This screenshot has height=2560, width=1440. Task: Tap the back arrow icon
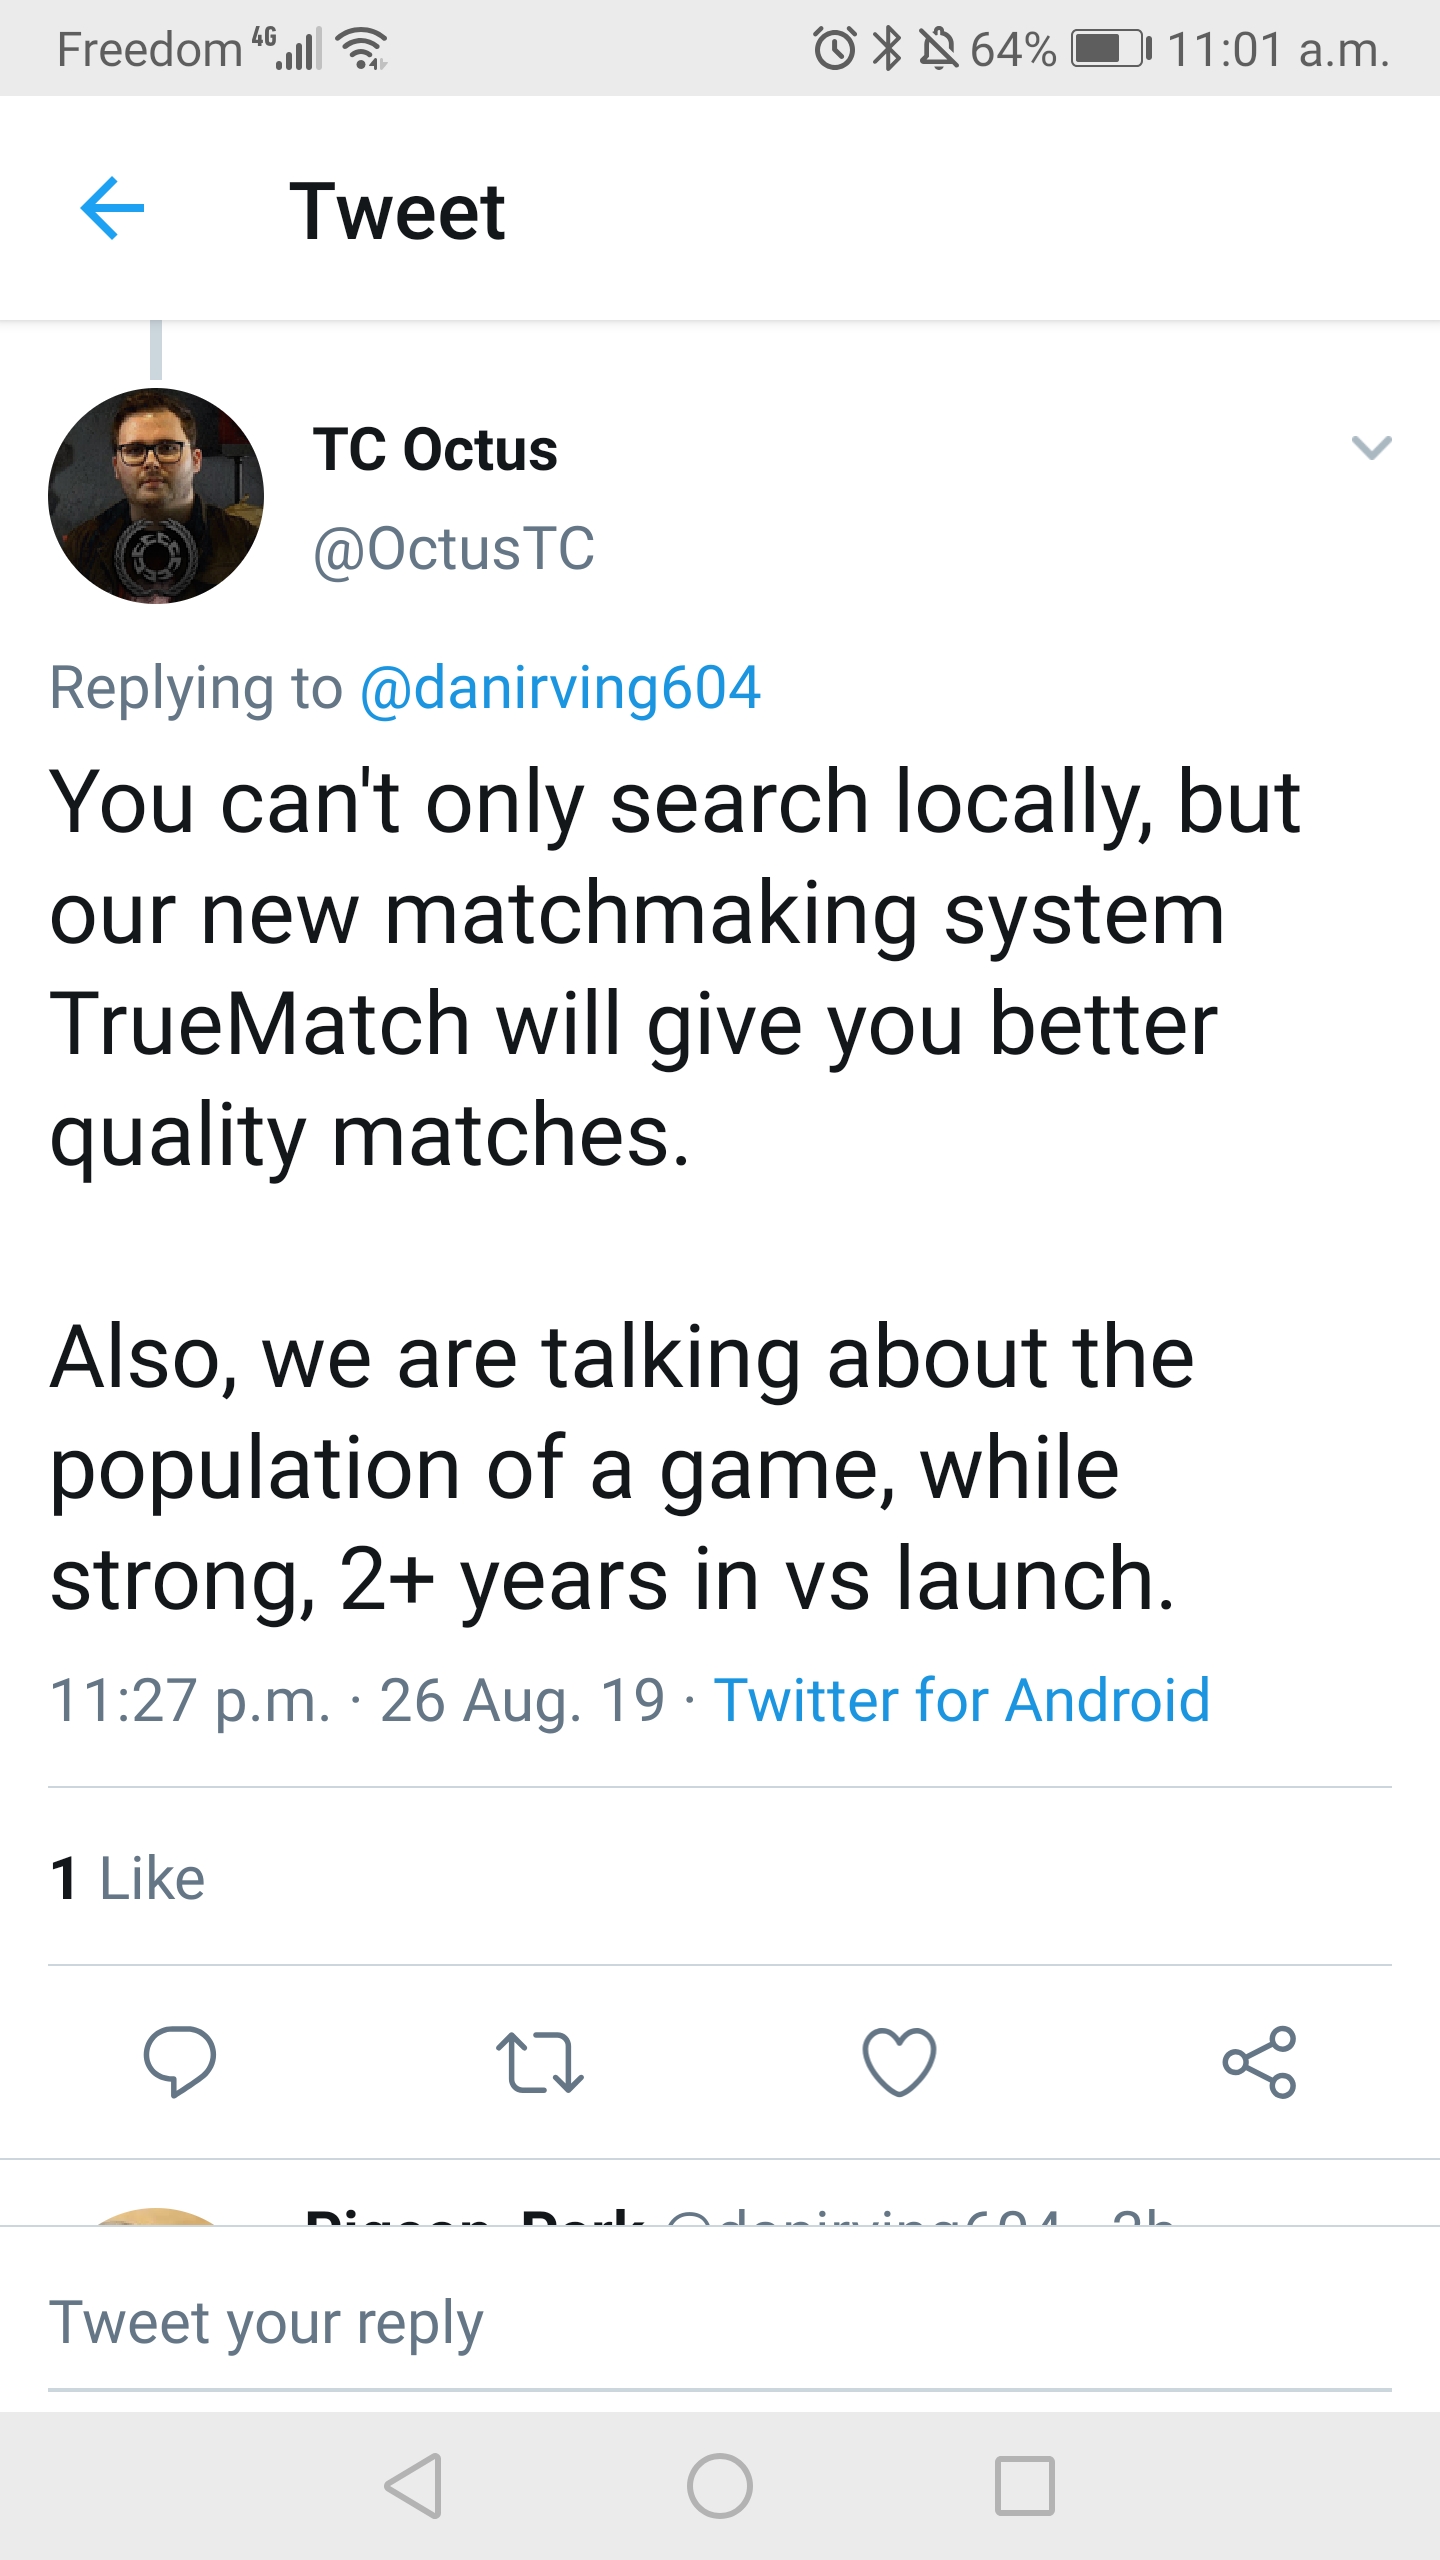[x=112, y=209]
